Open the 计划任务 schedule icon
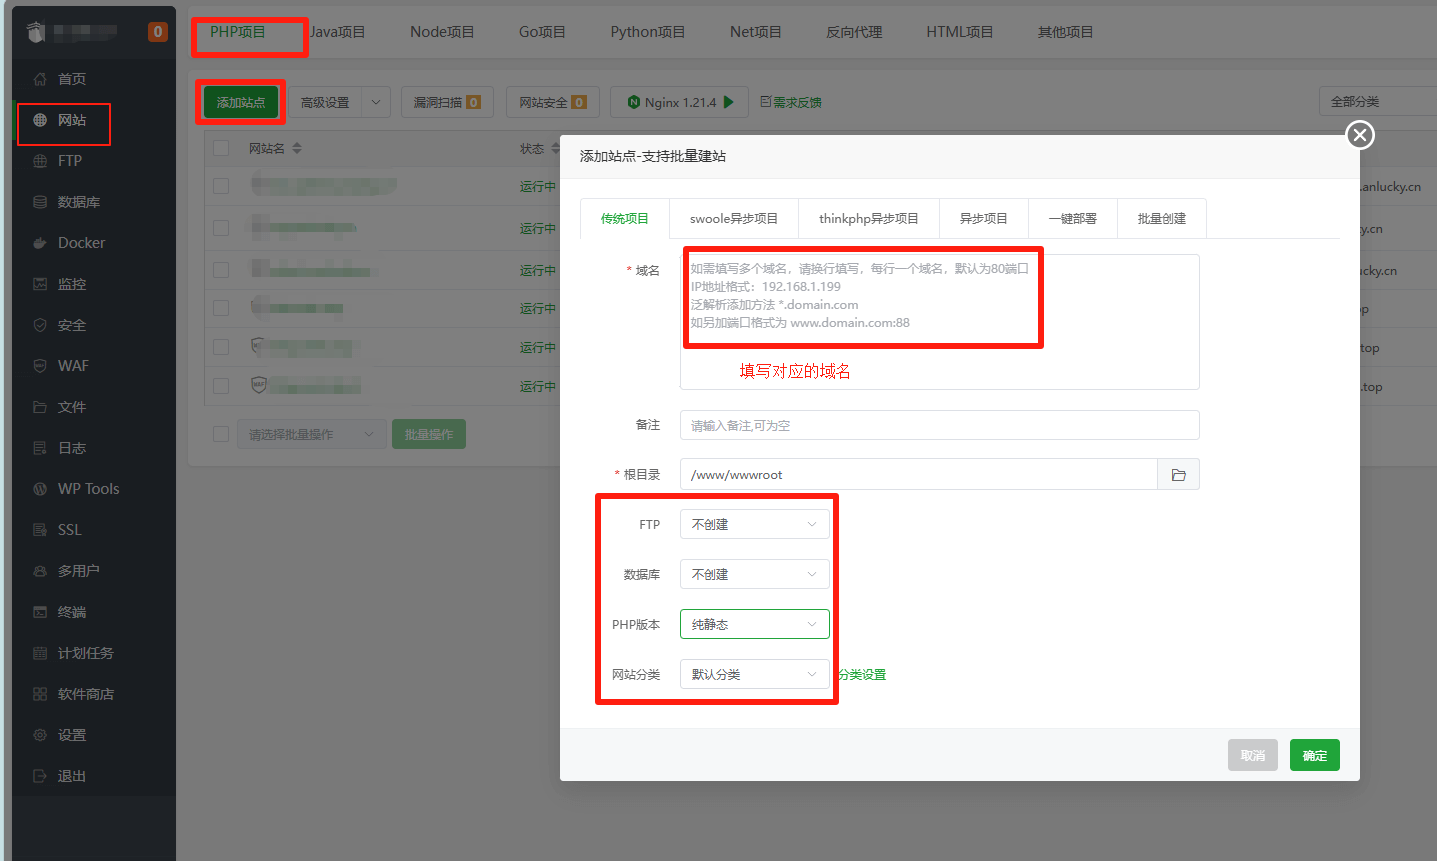 click(x=40, y=653)
